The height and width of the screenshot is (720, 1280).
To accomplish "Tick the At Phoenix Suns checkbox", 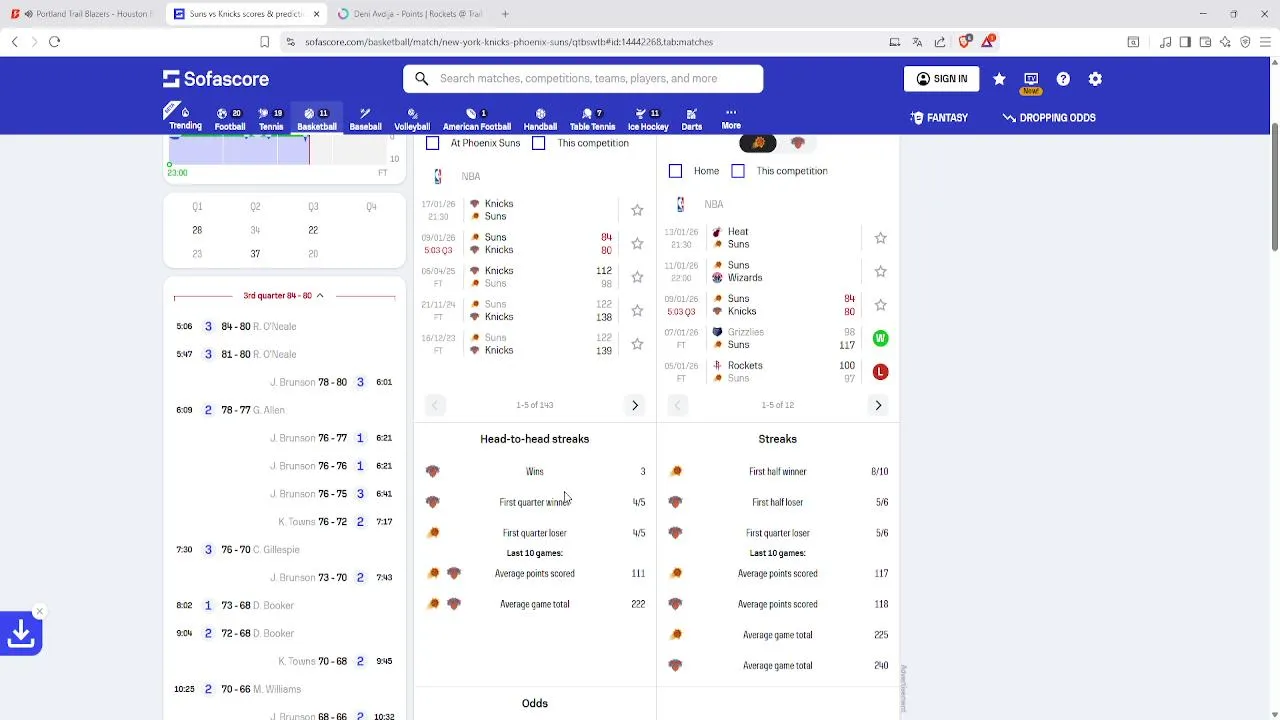I will coord(432,143).
